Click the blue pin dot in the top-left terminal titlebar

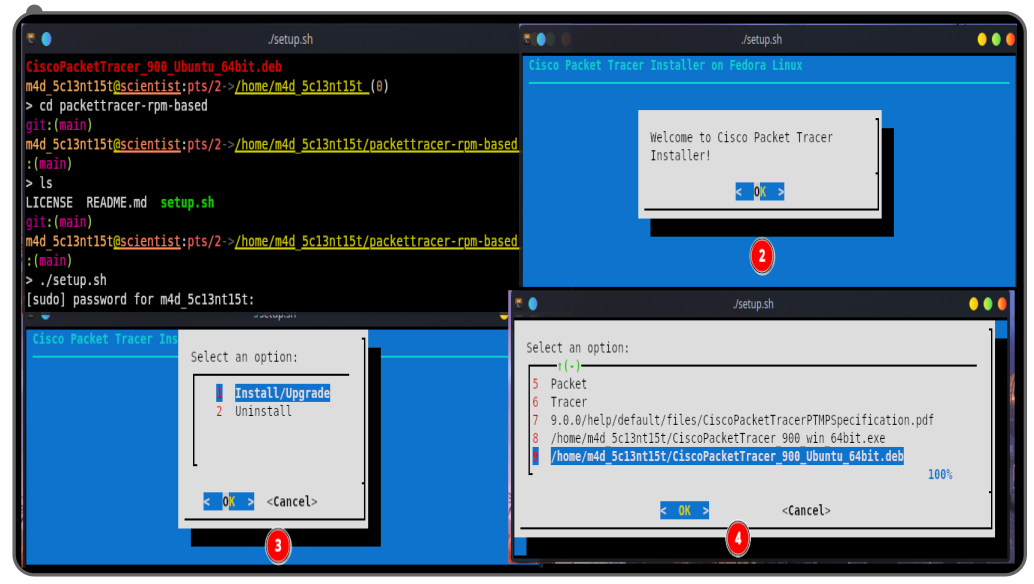point(46,39)
